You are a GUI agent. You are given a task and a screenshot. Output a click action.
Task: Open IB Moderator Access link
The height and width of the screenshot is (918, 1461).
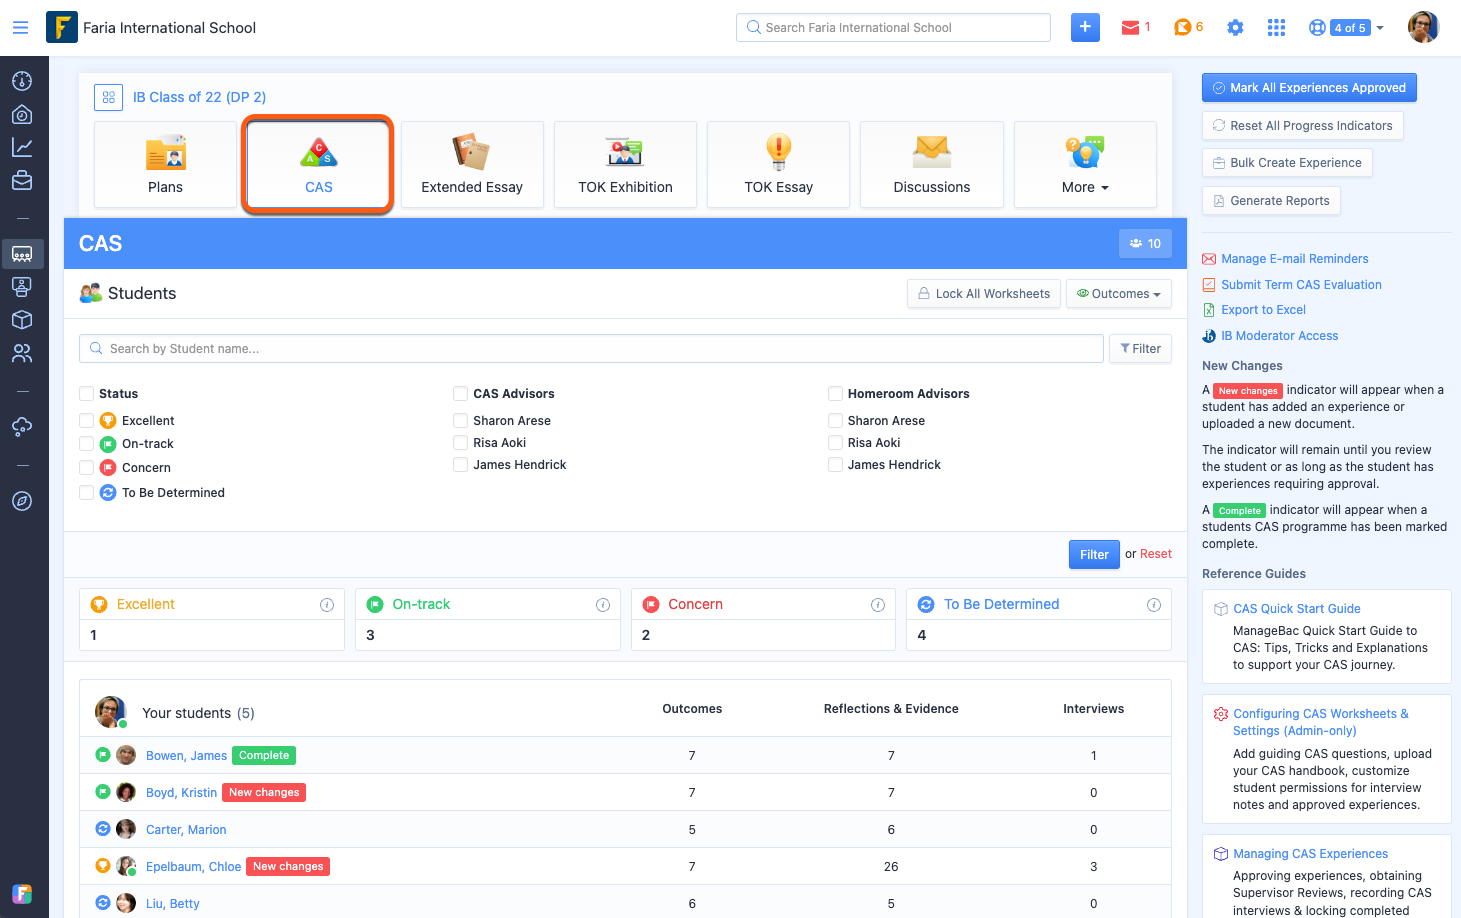pos(1279,336)
